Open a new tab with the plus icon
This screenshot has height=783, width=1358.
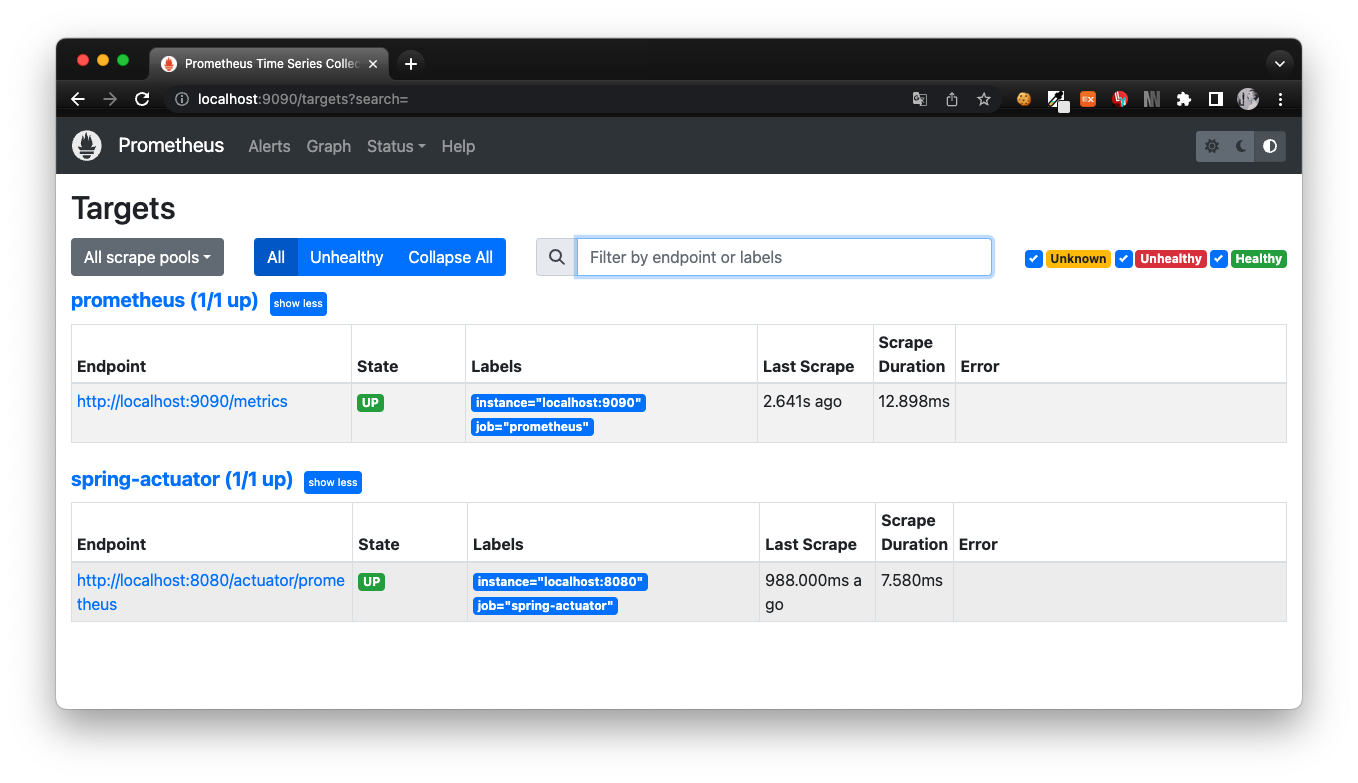[x=411, y=64]
